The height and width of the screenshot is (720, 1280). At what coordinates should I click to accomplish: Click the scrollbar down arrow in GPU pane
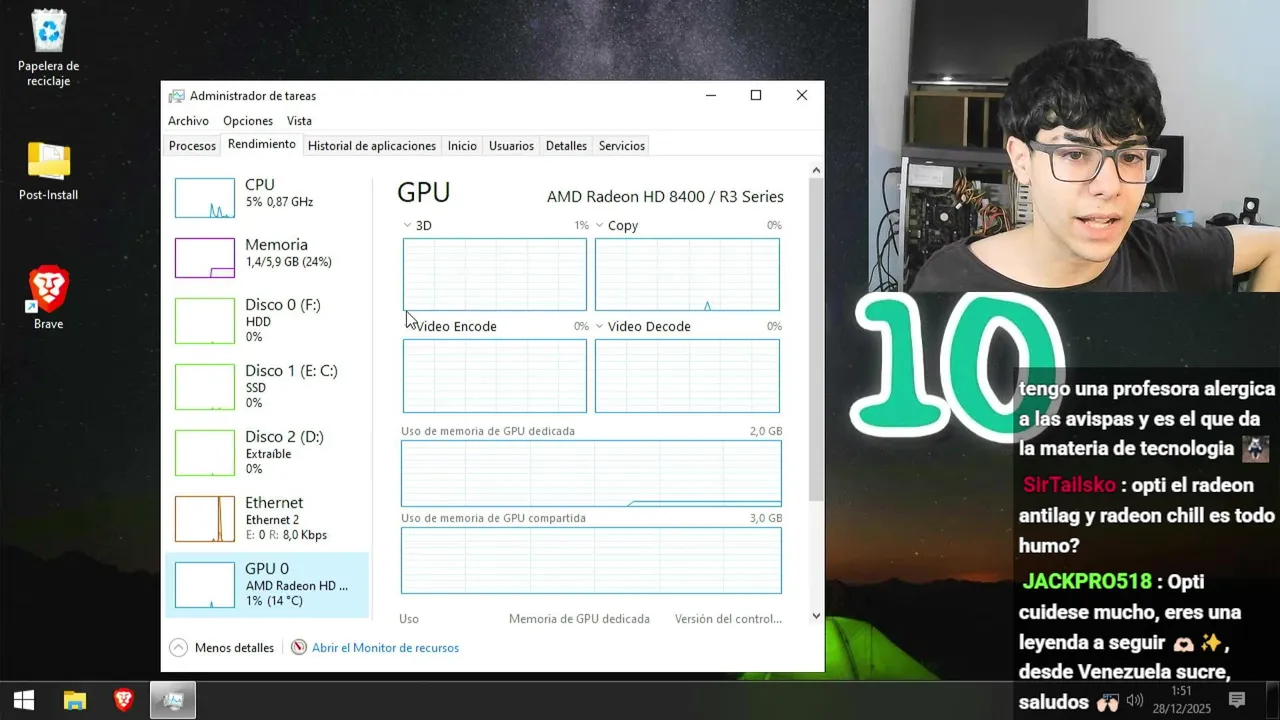click(x=816, y=616)
